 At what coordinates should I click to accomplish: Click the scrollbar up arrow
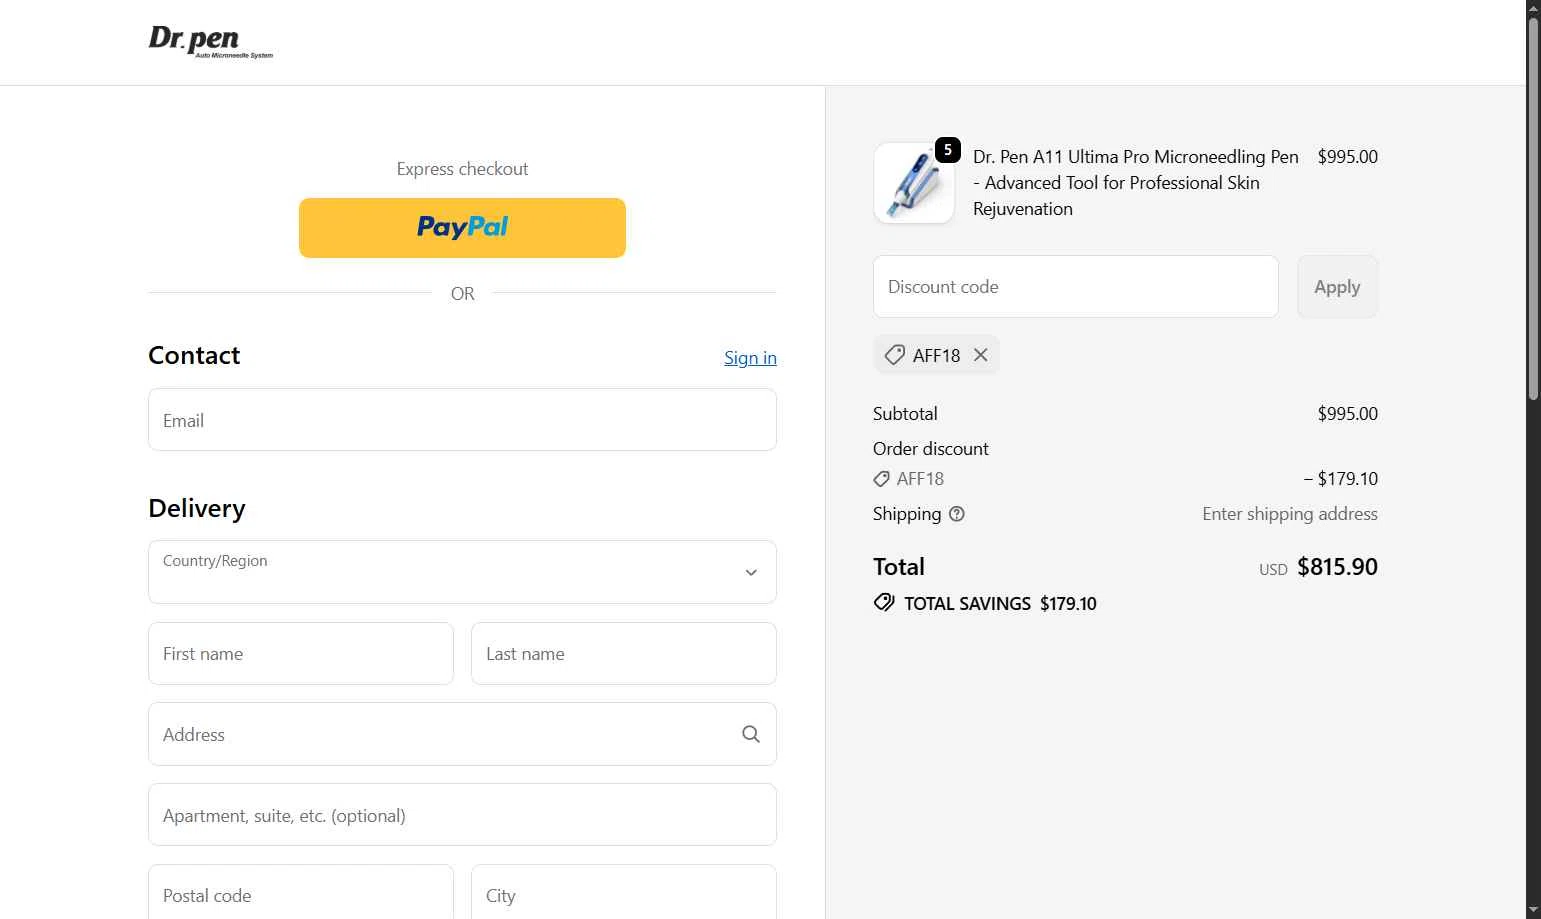(1533, 8)
